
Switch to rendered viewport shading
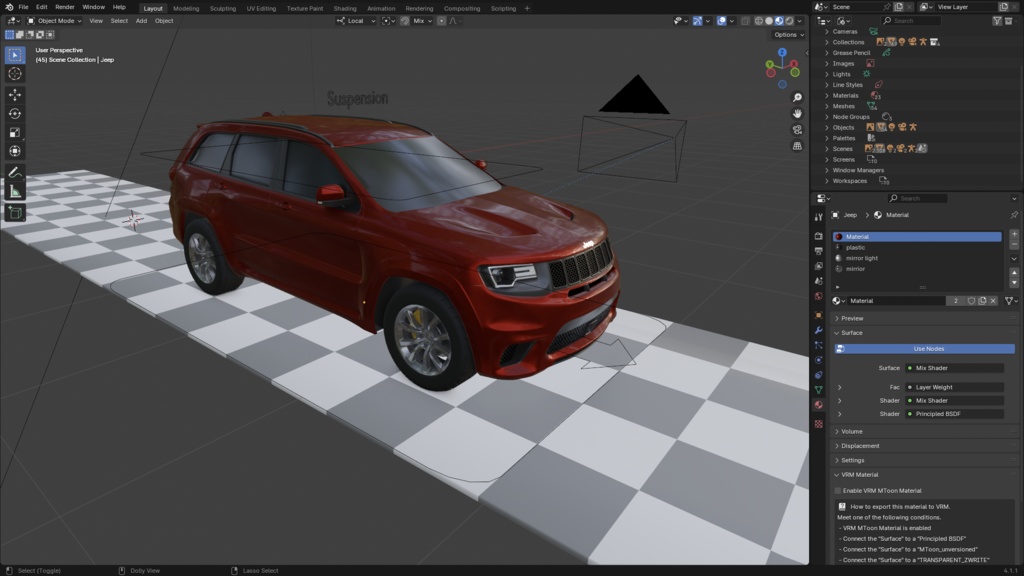pos(789,21)
